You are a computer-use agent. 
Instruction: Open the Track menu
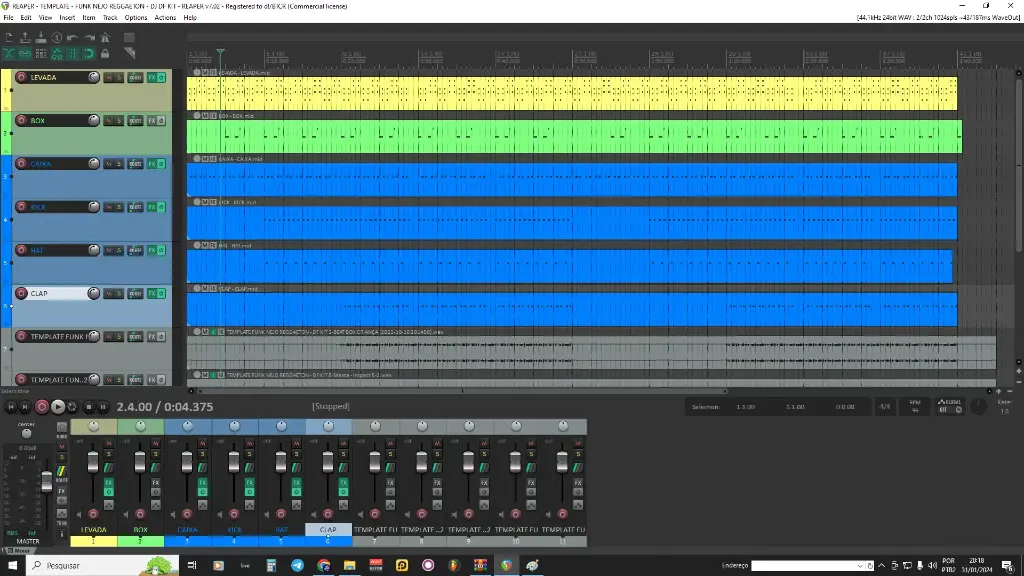pyautogui.click(x=110, y=18)
